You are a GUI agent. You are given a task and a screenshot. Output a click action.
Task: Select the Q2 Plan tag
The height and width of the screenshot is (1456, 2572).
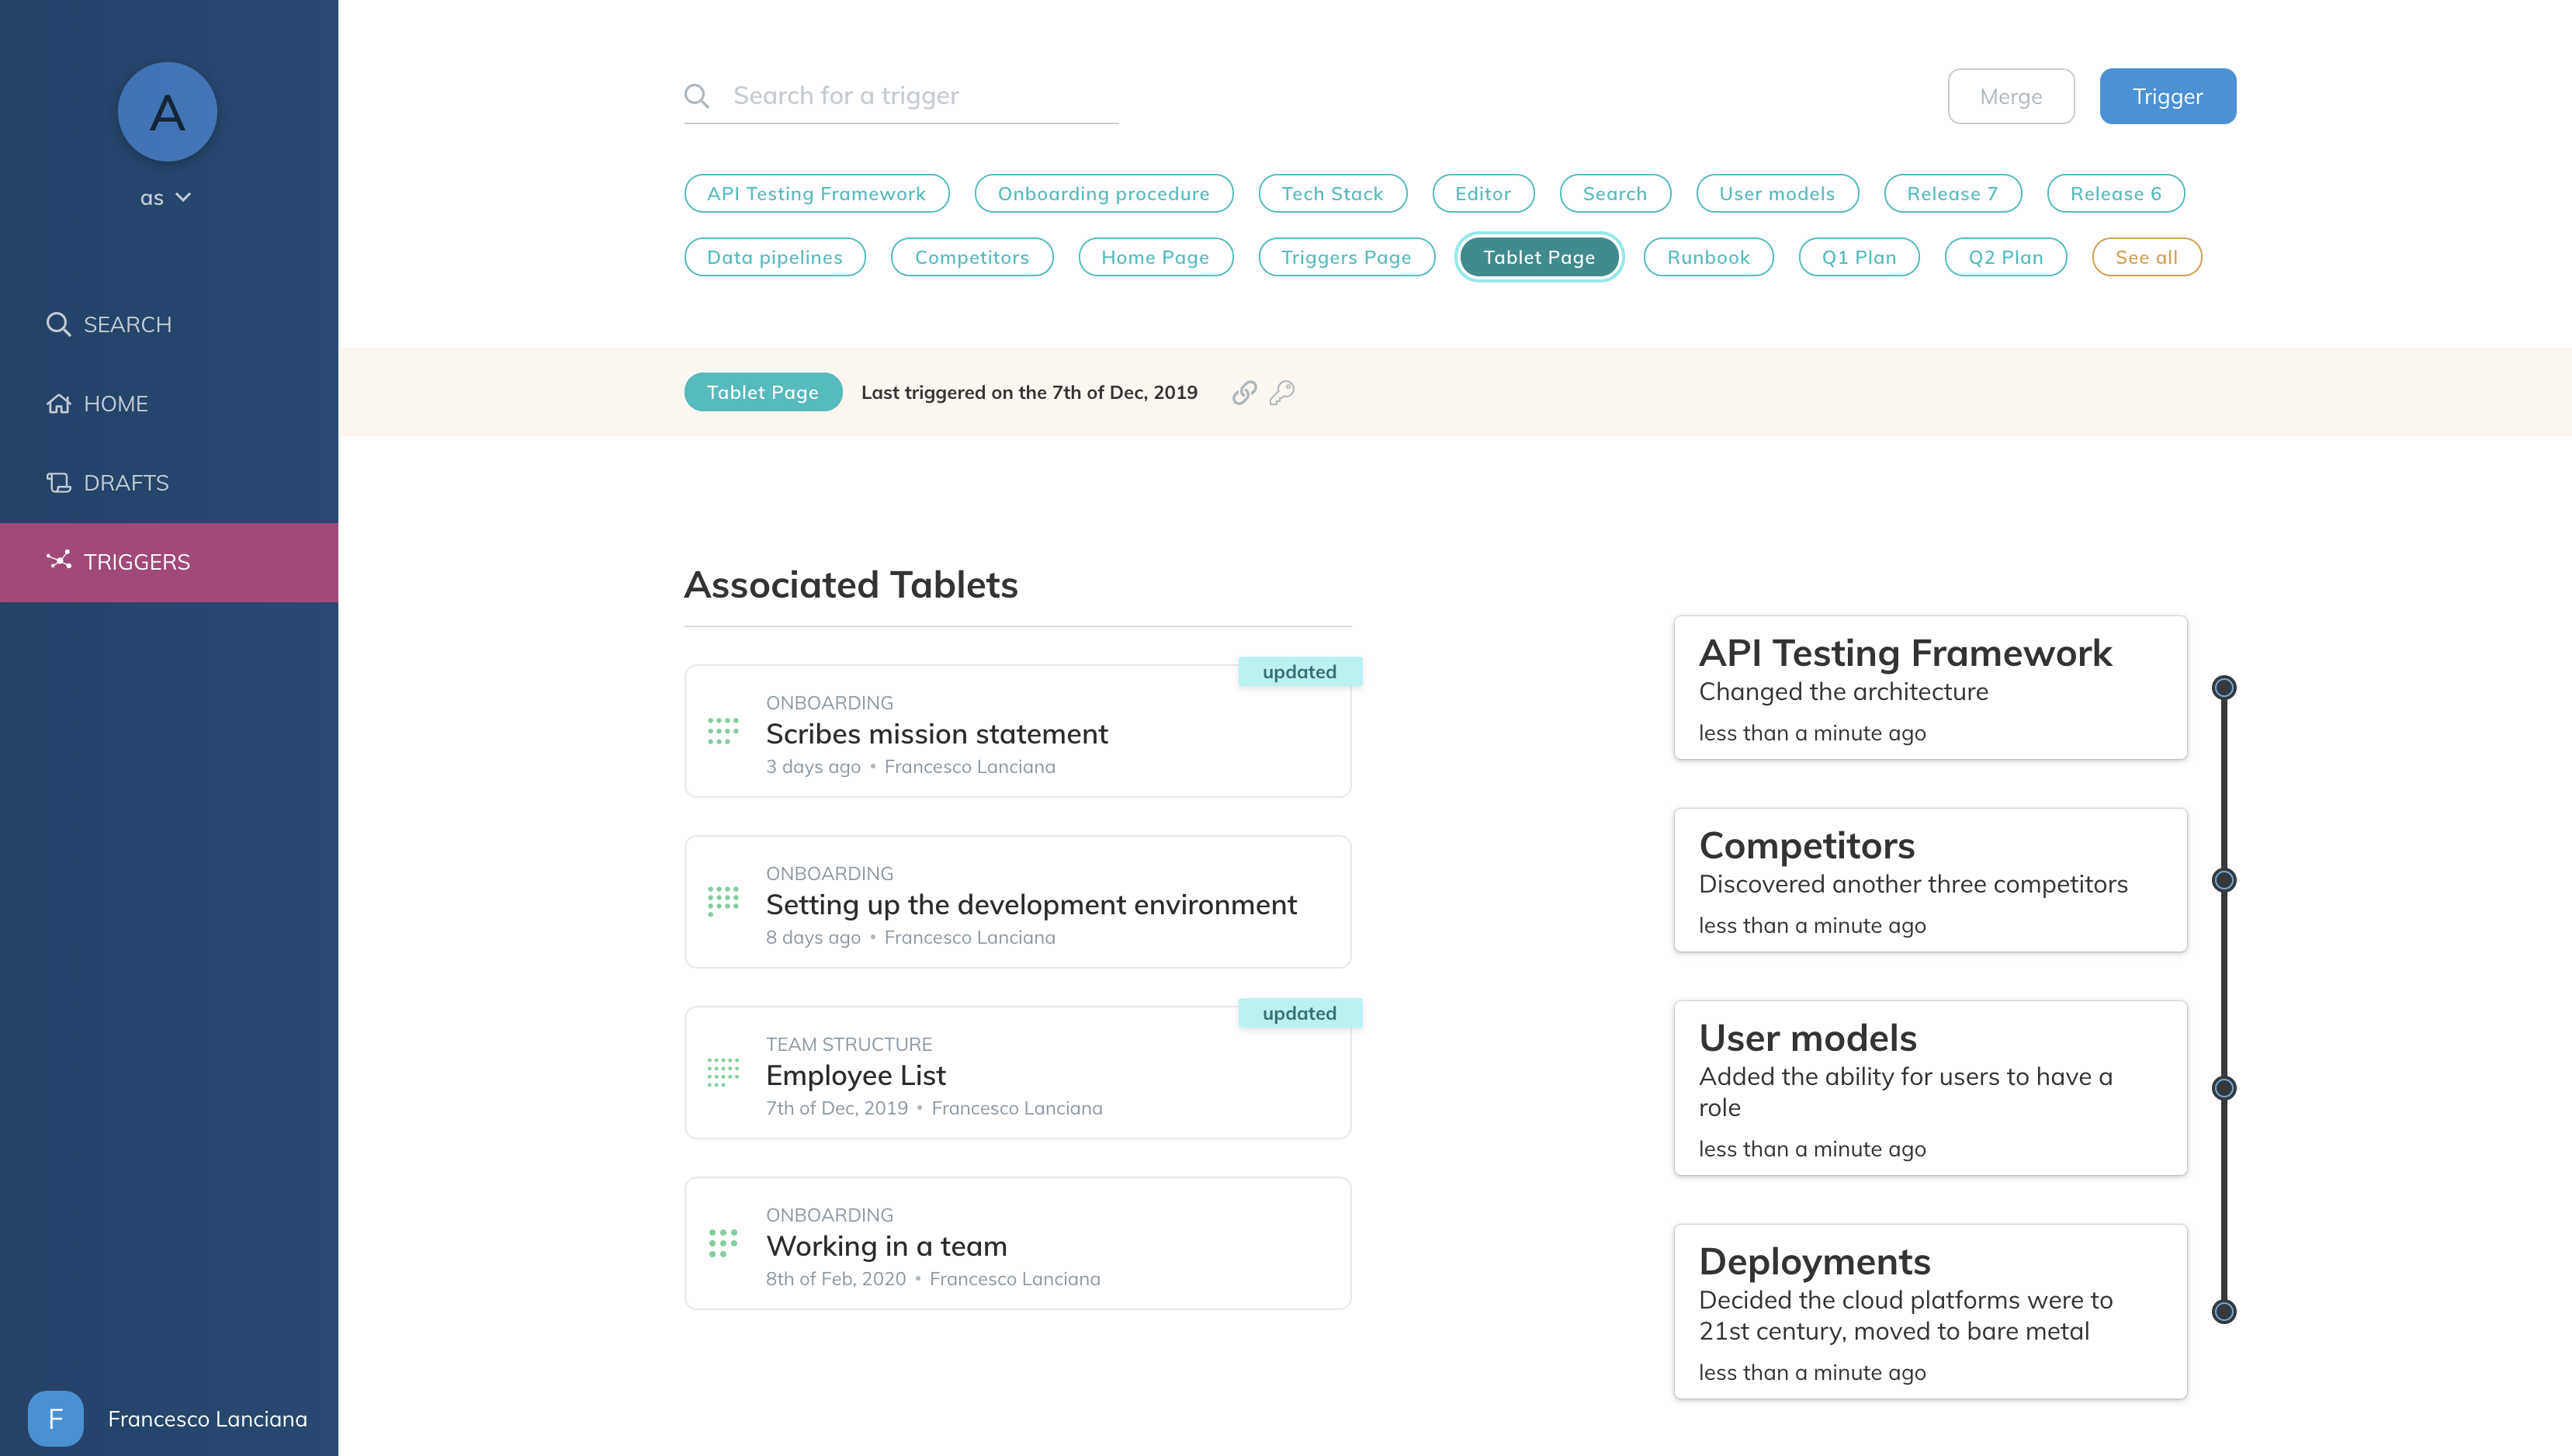[x=2005, y=257]
